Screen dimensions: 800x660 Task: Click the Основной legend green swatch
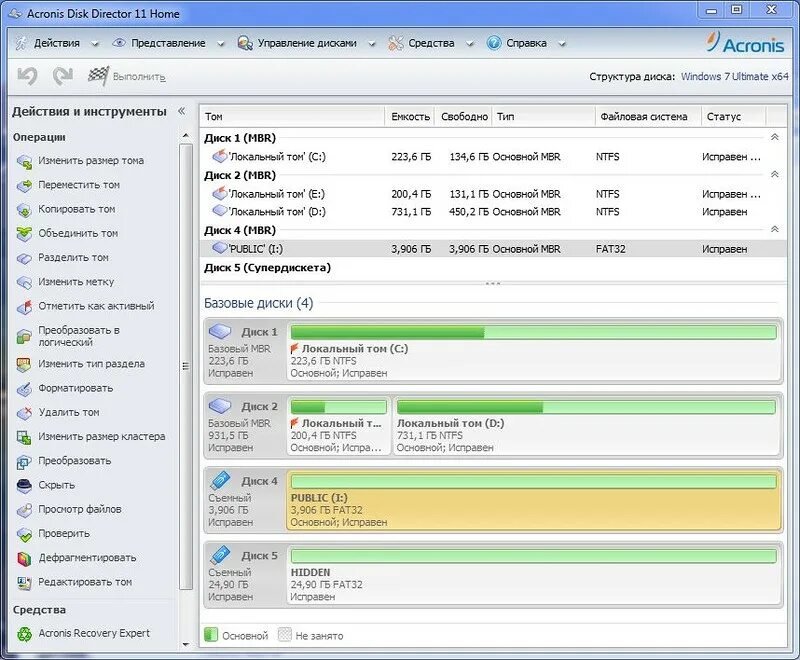pyautogui.click(x=211, y=634)
